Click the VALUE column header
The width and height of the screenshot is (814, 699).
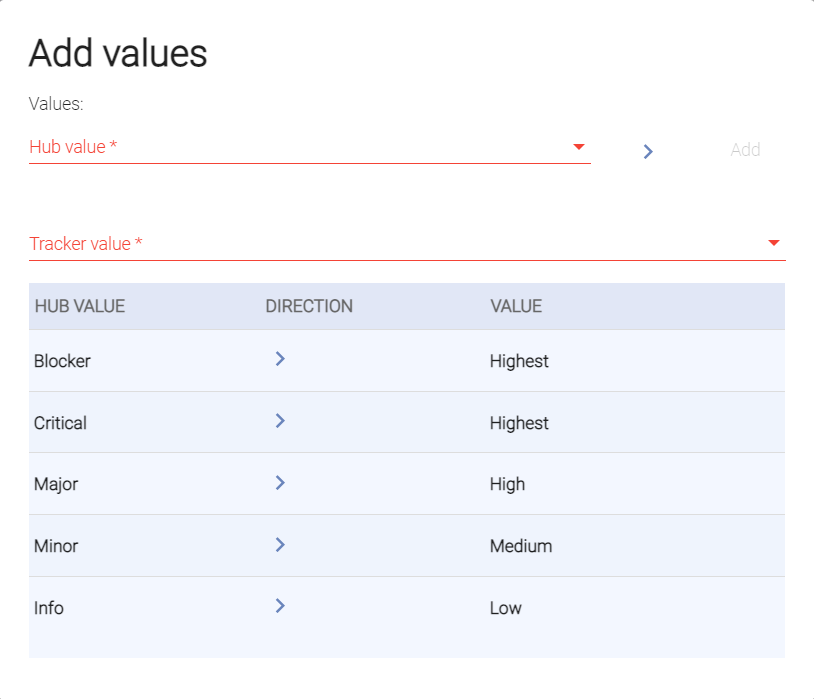pyautogui.click(x=516, y=306)
